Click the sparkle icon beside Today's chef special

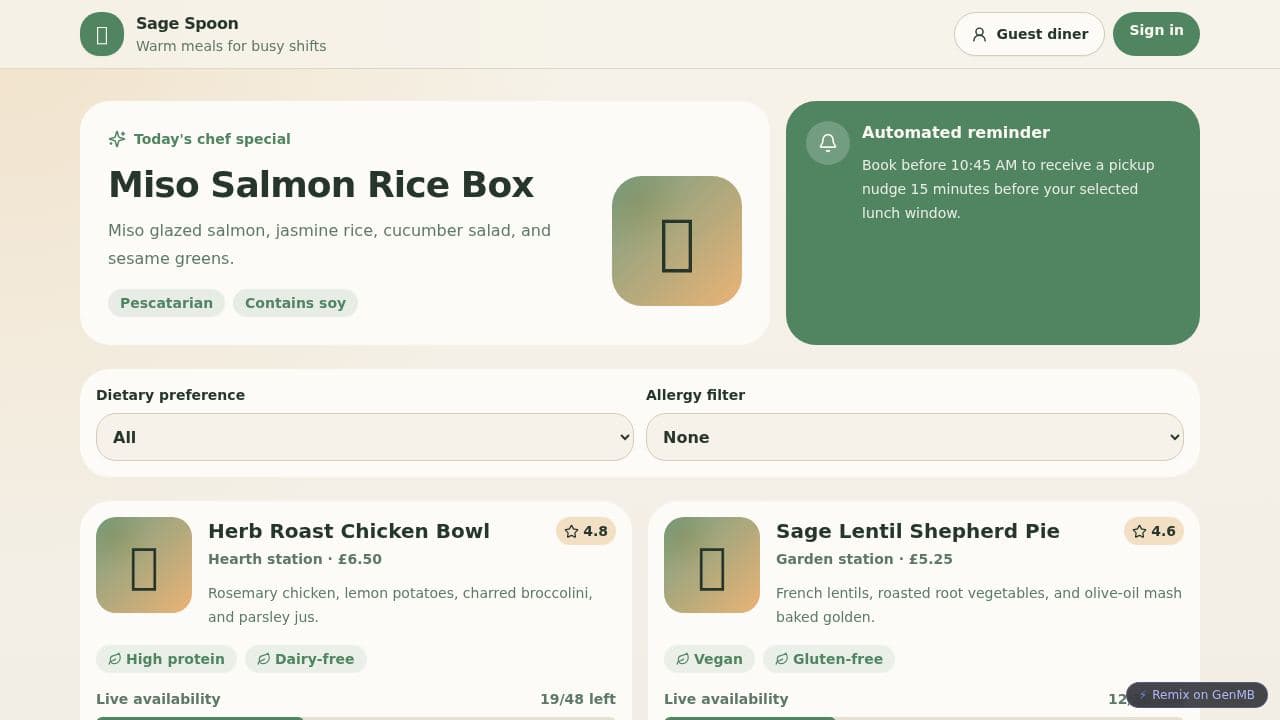click(117, 139)
